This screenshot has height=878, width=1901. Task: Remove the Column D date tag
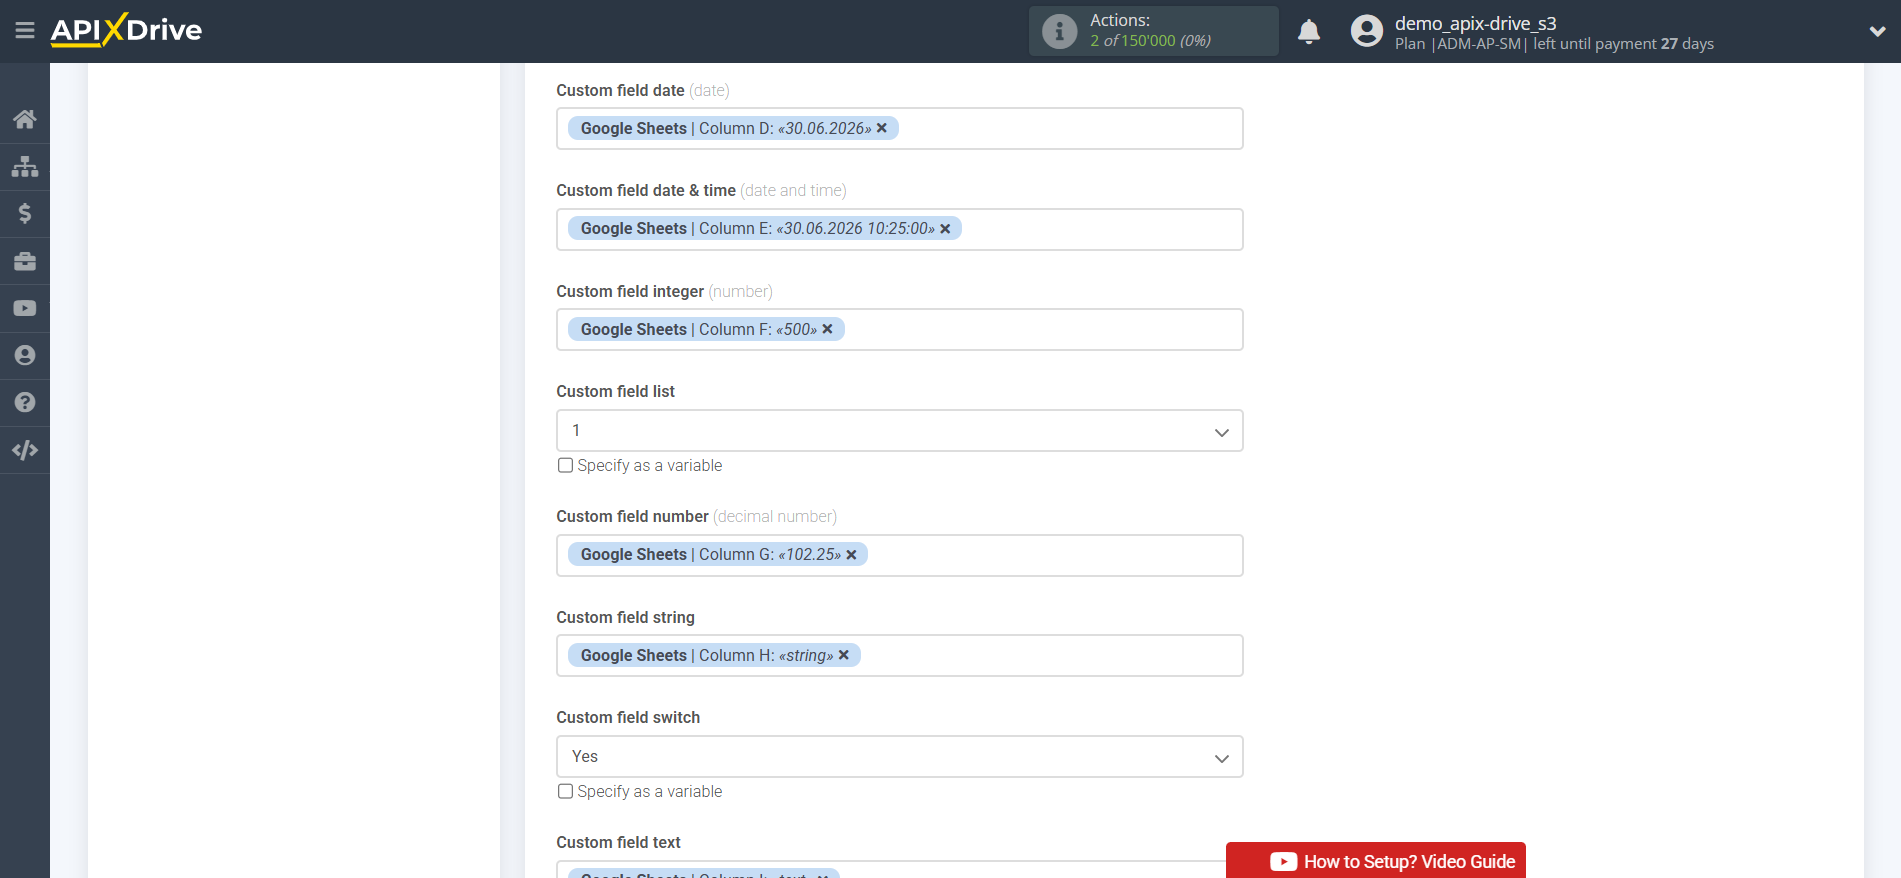click(x=882, y=128)
